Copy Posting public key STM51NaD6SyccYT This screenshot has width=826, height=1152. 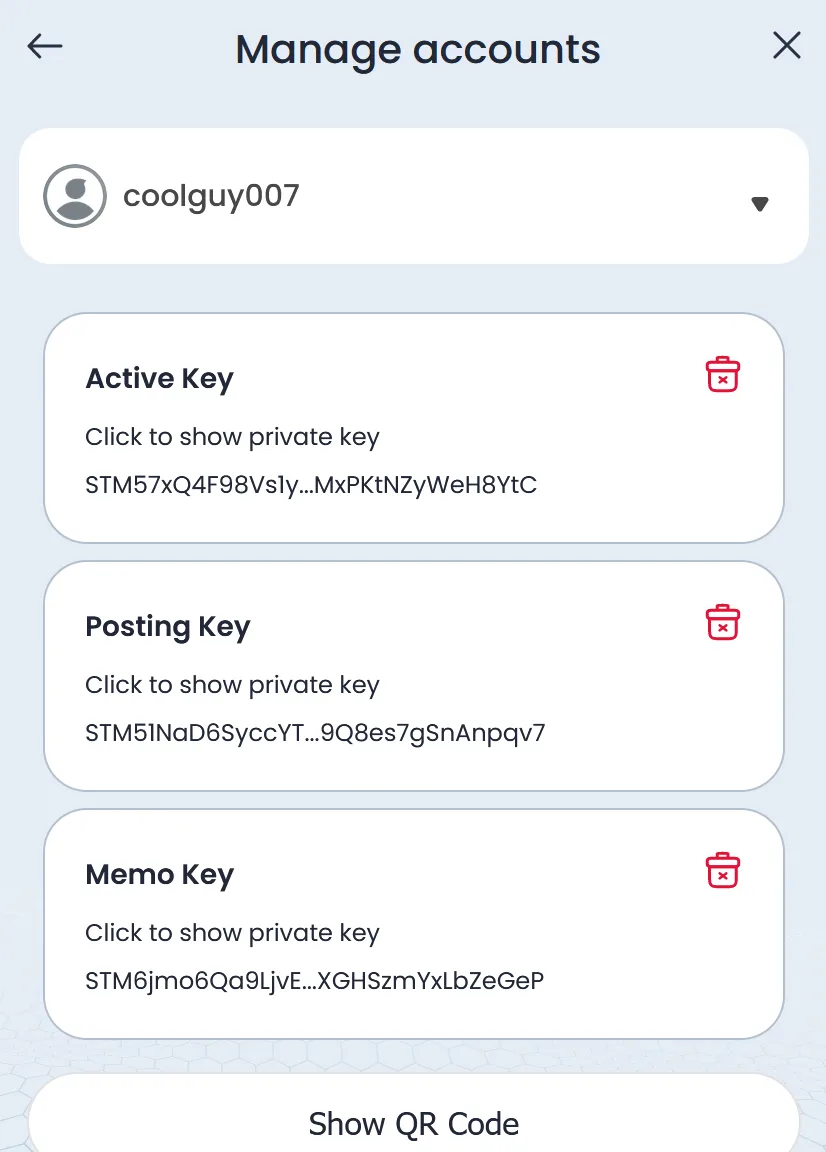tap(315, 733)
